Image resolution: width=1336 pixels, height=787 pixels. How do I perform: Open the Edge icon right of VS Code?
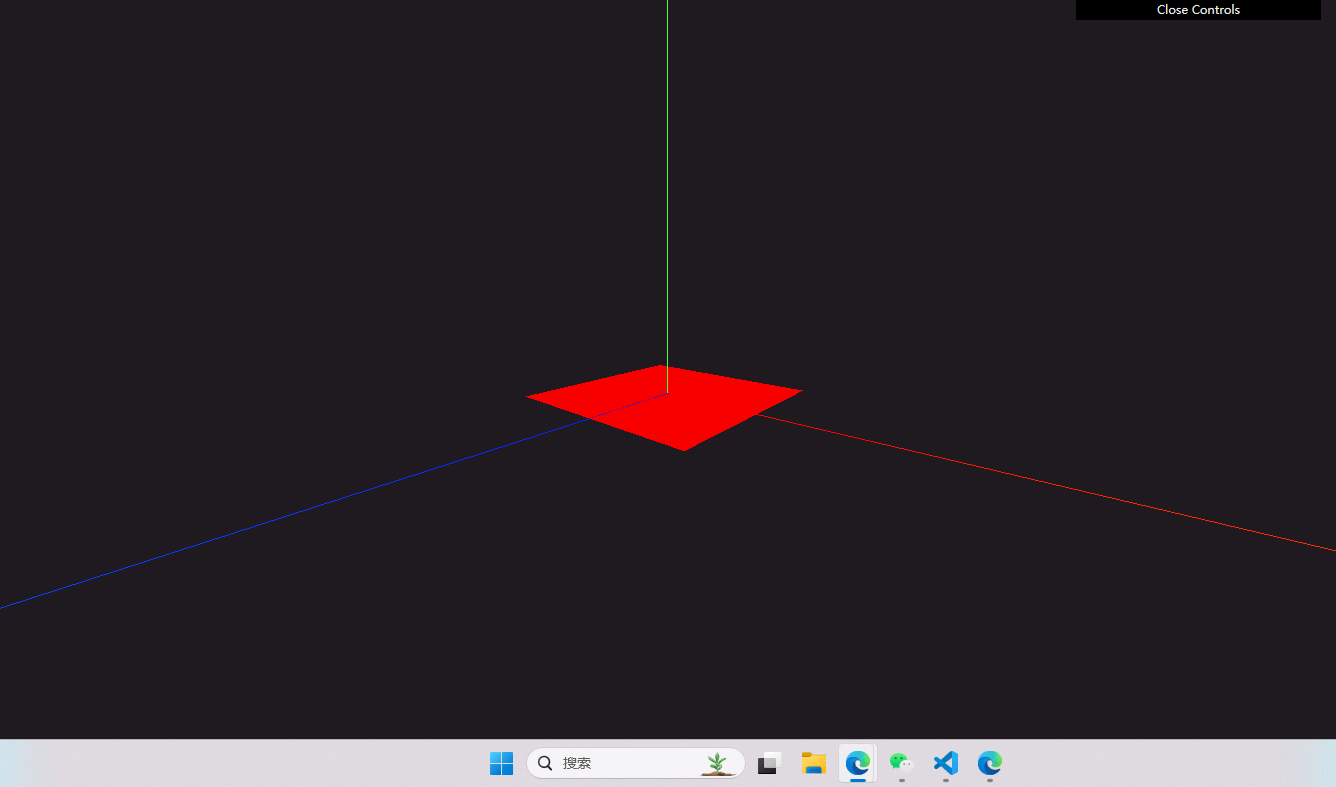[x=989, y=763]
